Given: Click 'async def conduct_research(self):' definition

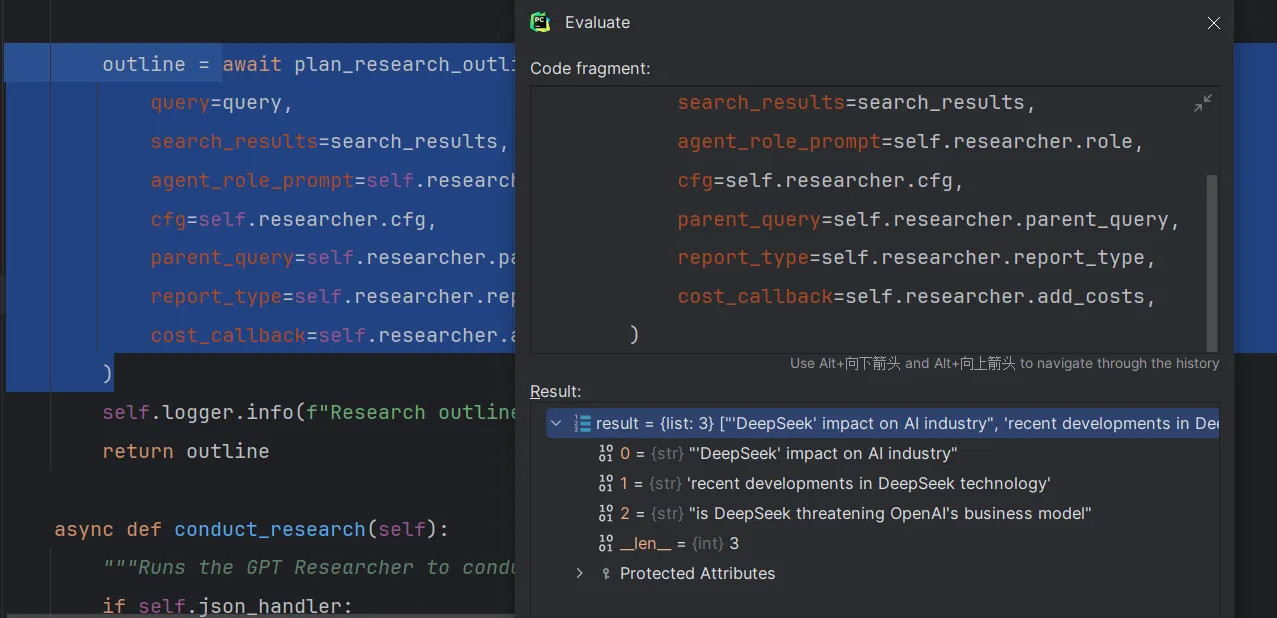Looking at the screenshot, I should [x=252, y=530].
